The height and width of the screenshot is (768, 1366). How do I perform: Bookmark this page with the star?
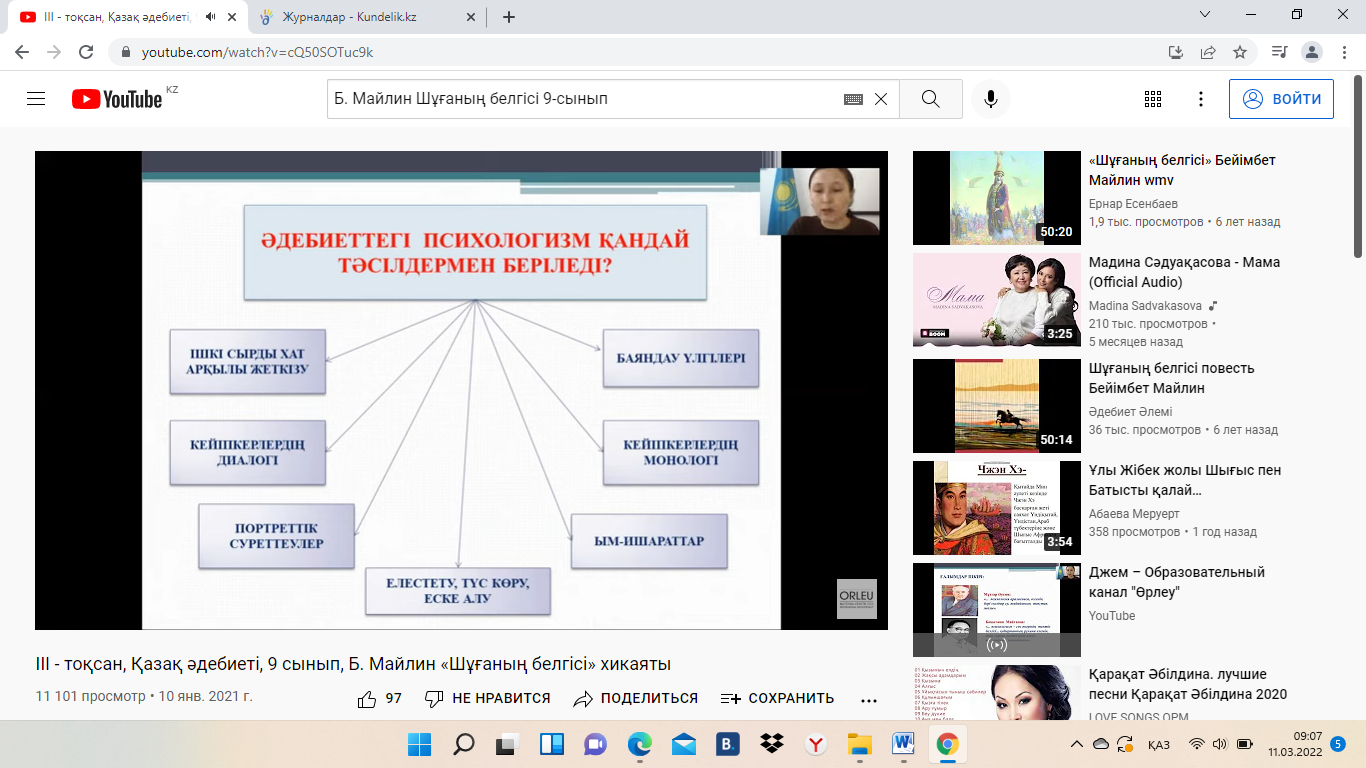pyautogui.click(x=1240, y=52)
